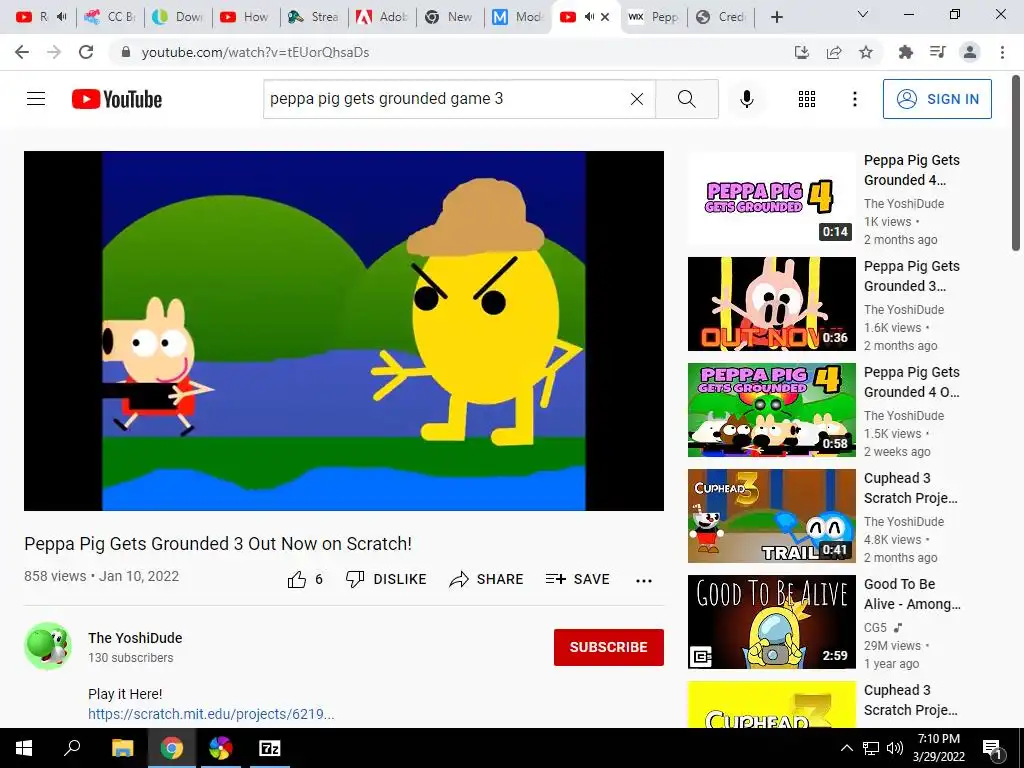The image size is (1024, 768).
Task: Click the SIGN IN button
Action: point(937,99)
